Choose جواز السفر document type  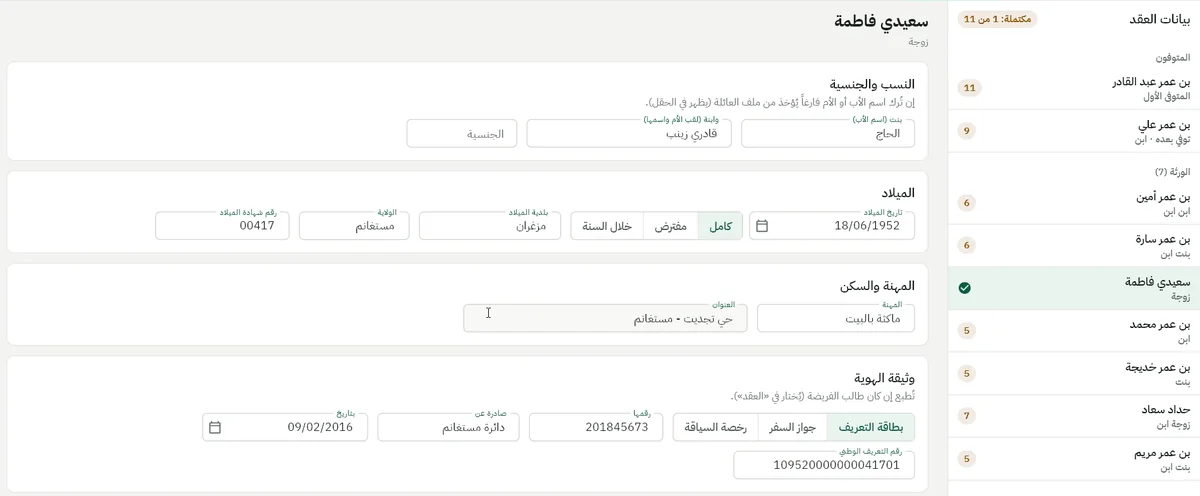coord(792,427)
